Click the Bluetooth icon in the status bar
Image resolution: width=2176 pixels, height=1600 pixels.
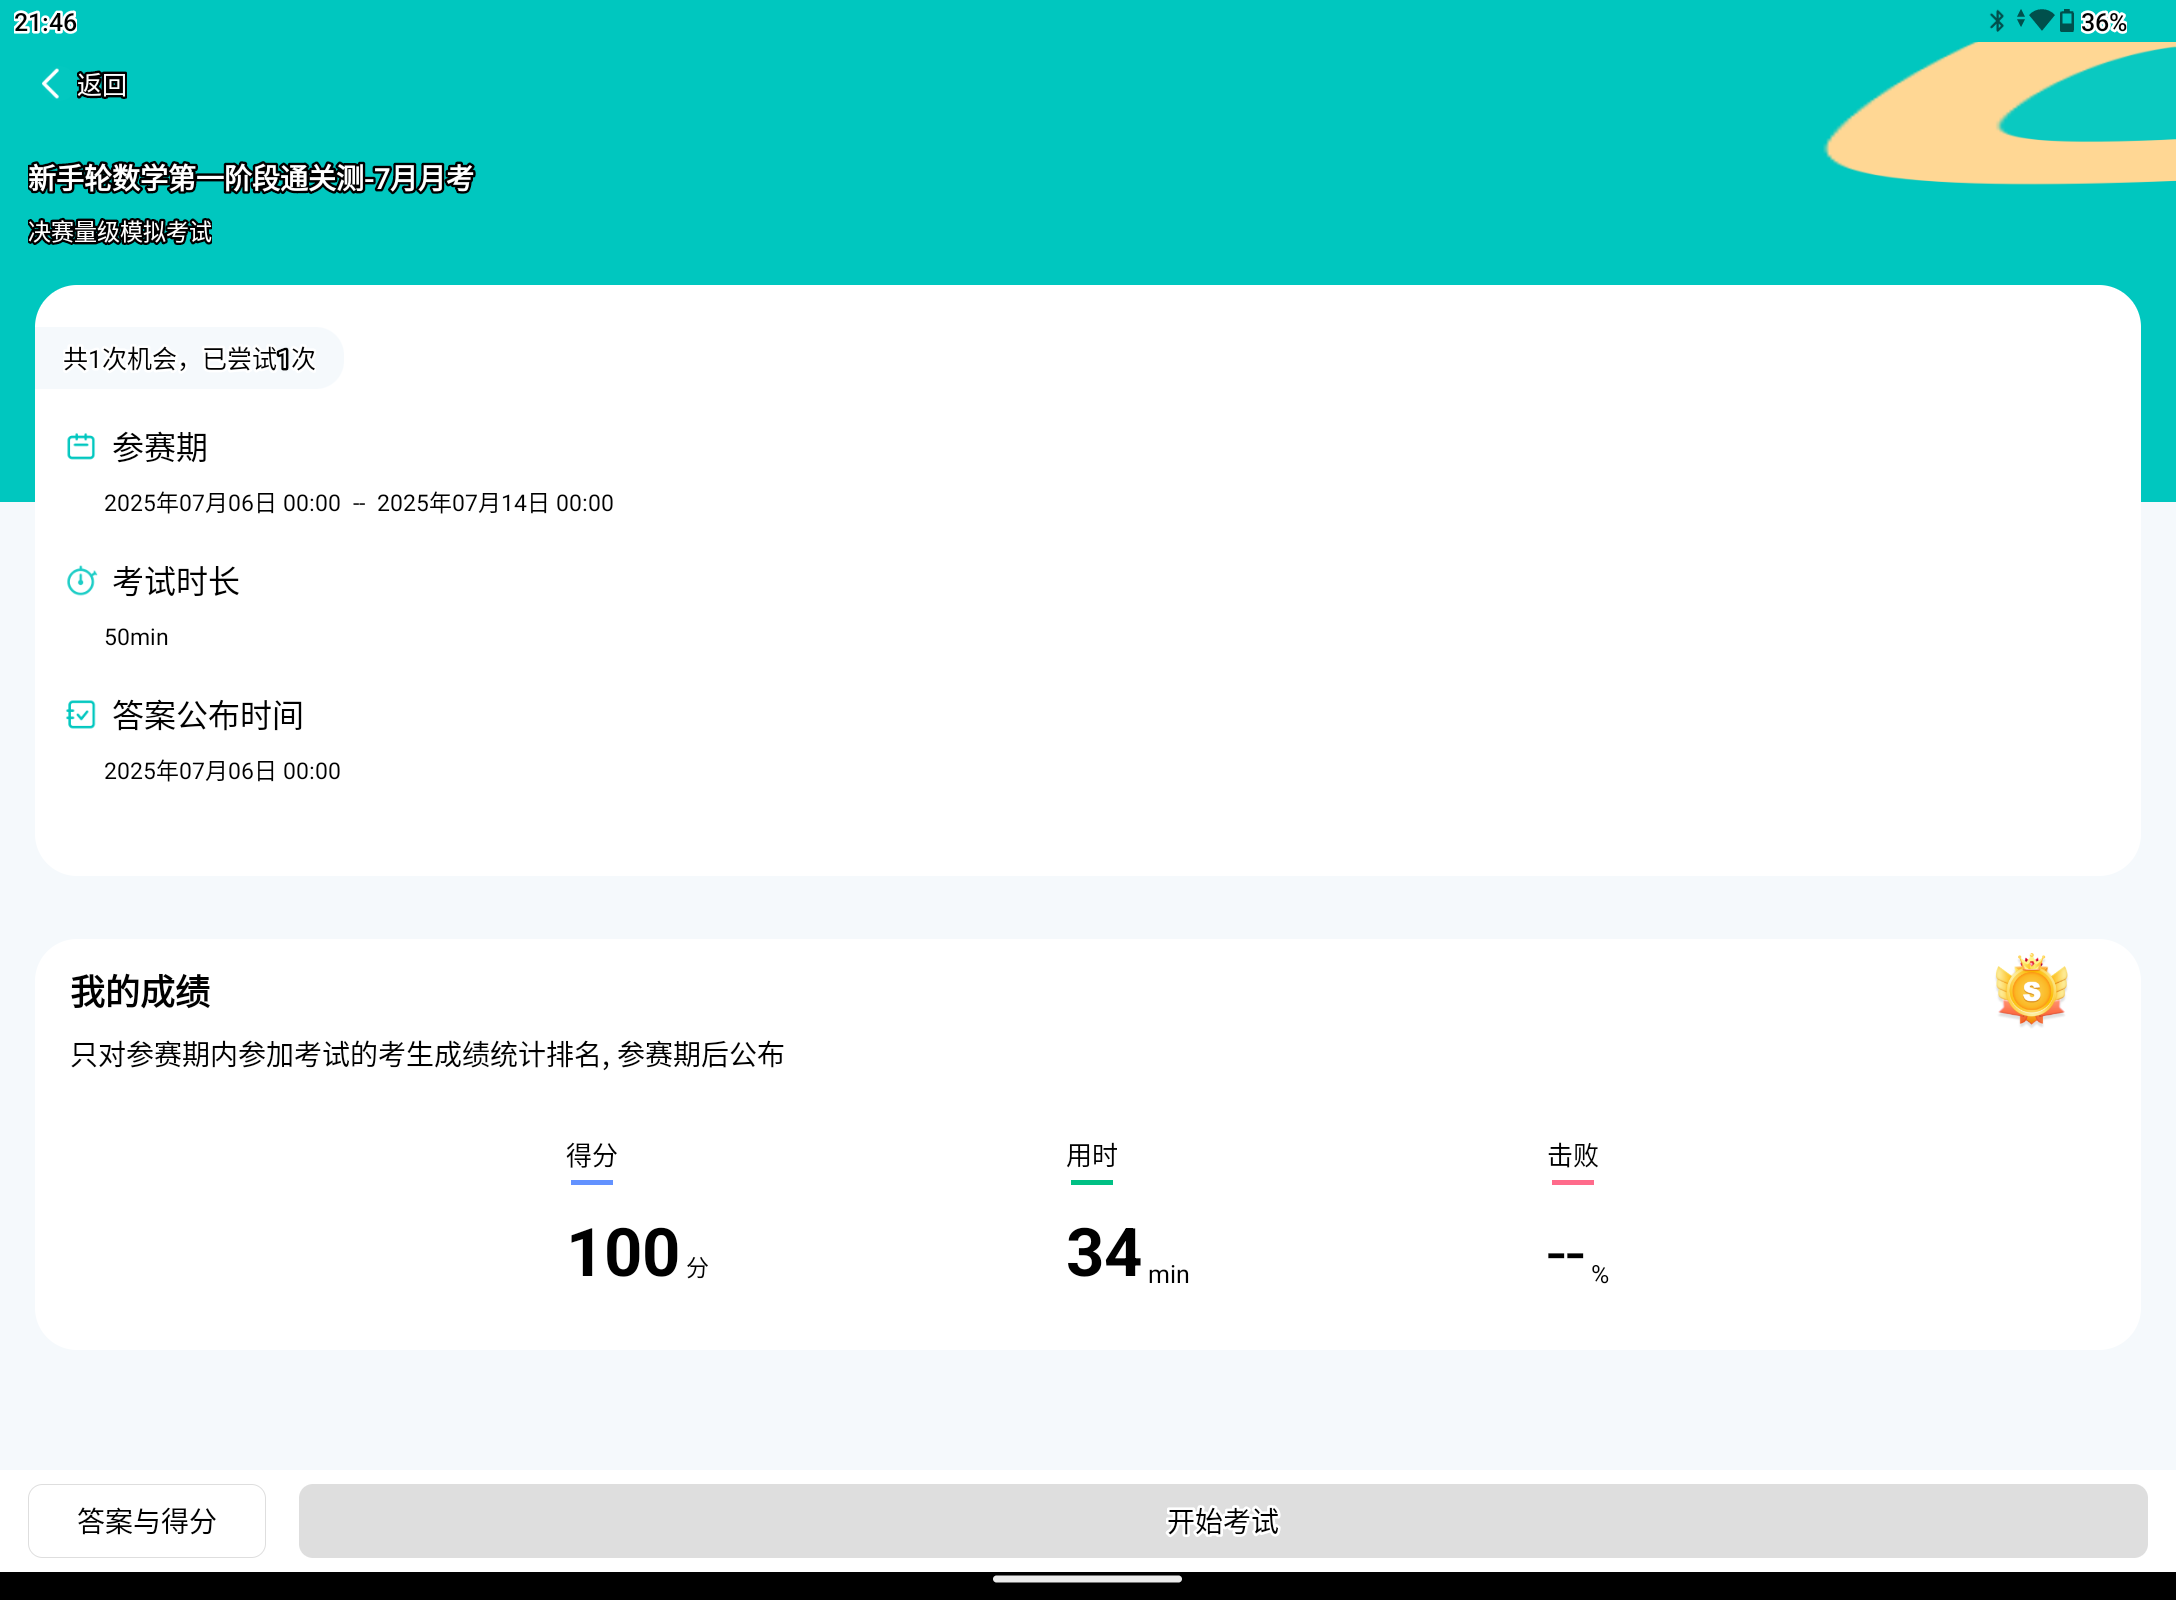click(x=1997, y=20)
